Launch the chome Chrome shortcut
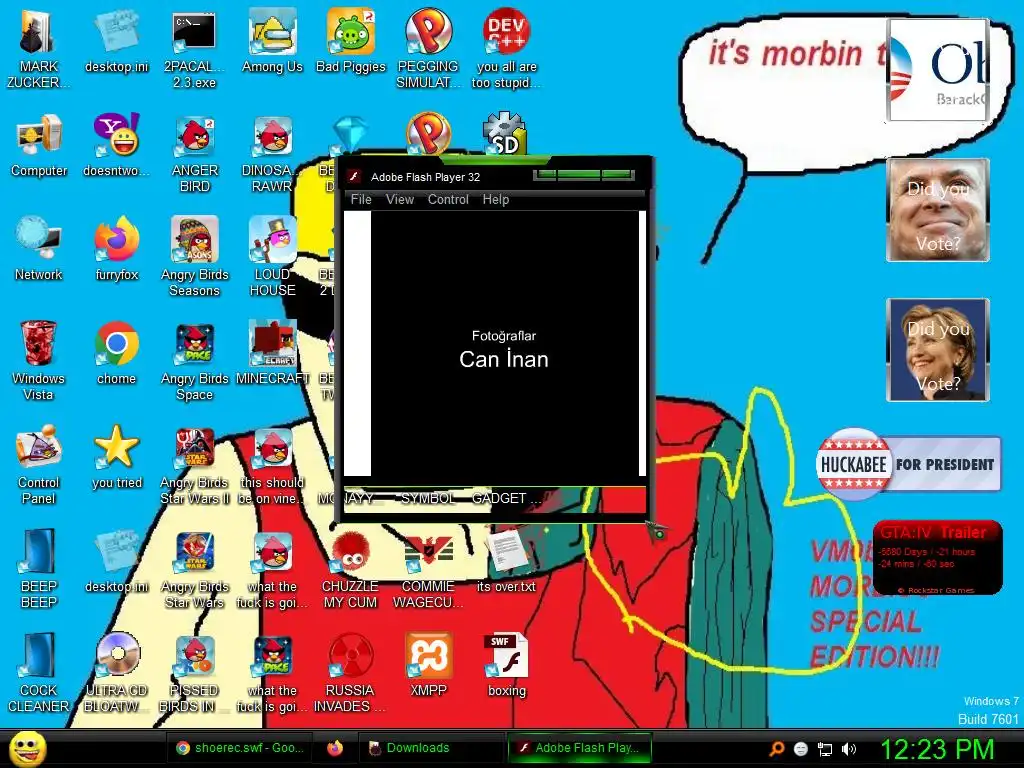This screenshot has height=768, width=1024. (116, 353)
